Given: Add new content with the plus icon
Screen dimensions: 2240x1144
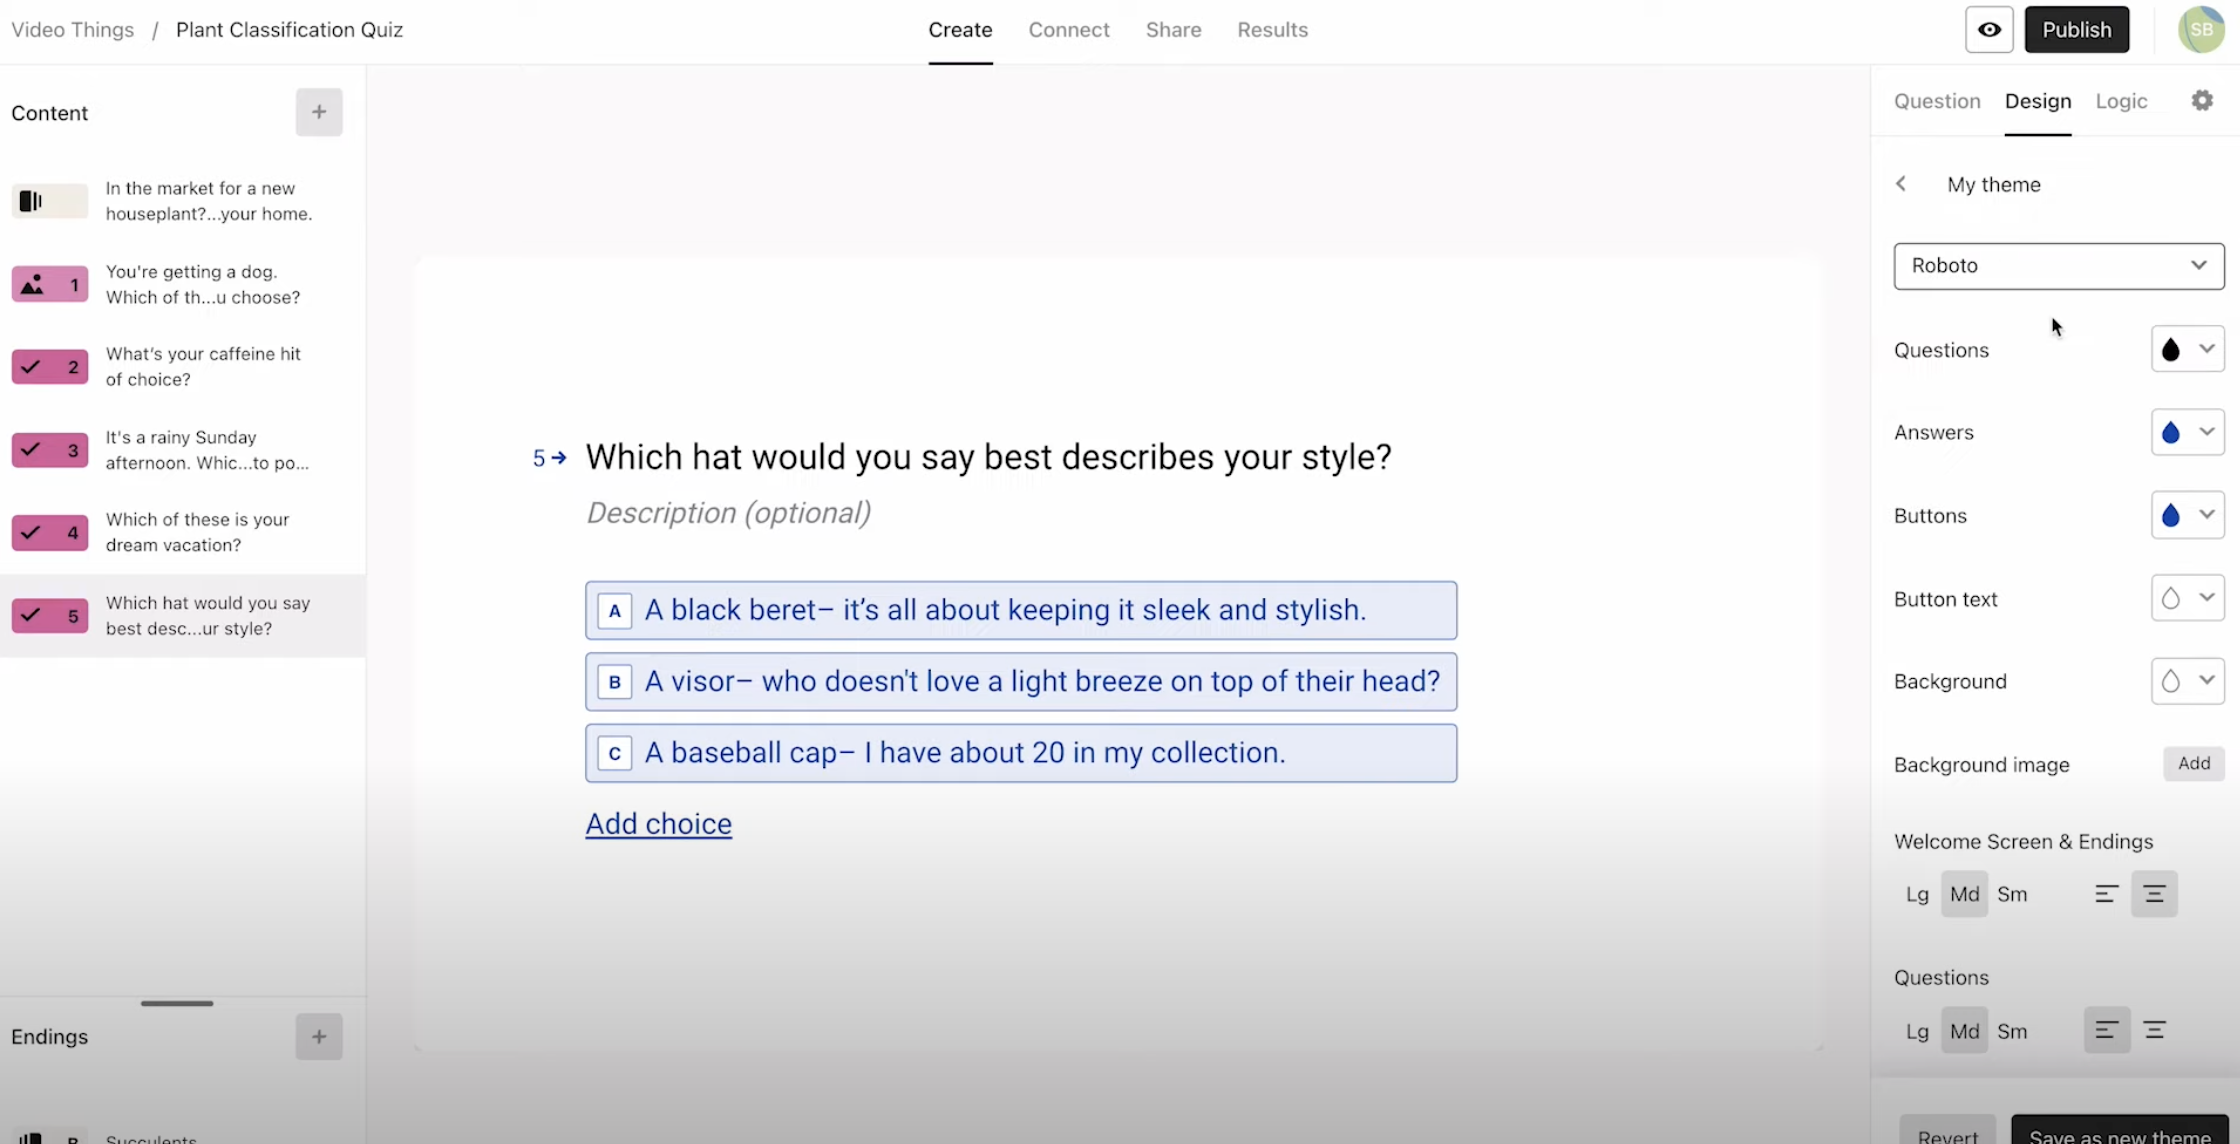Looking at the screenshot, I should (x=318, y=112).
